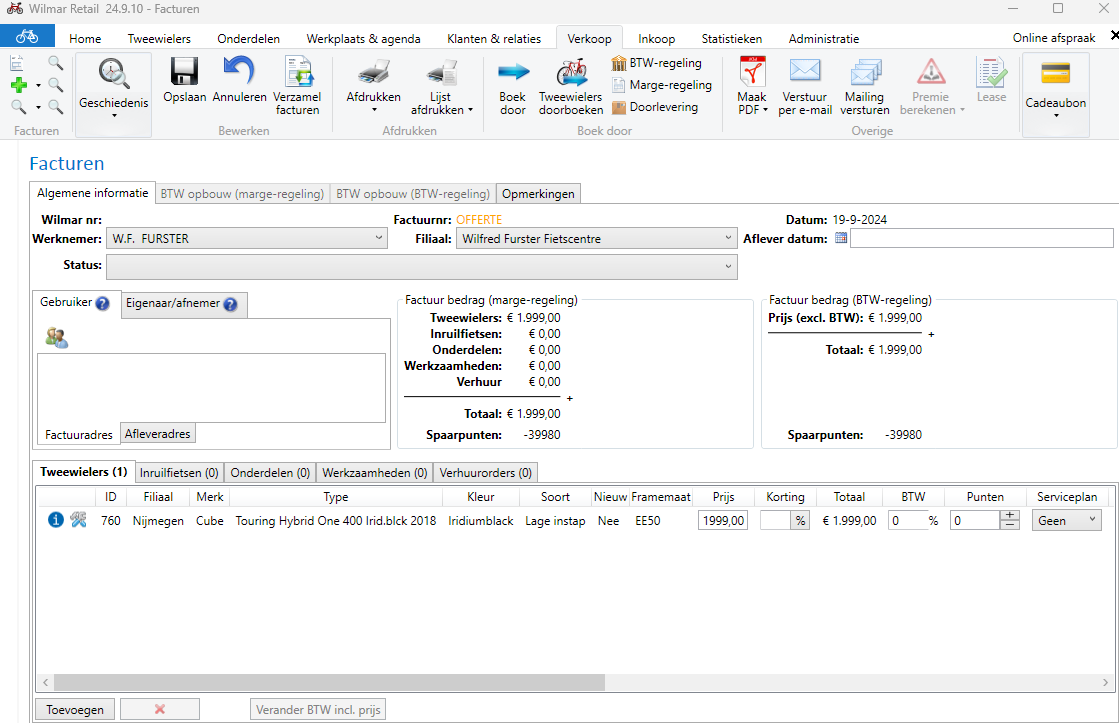Switch to the Inkoop ribbon tab

click(656, 39)
